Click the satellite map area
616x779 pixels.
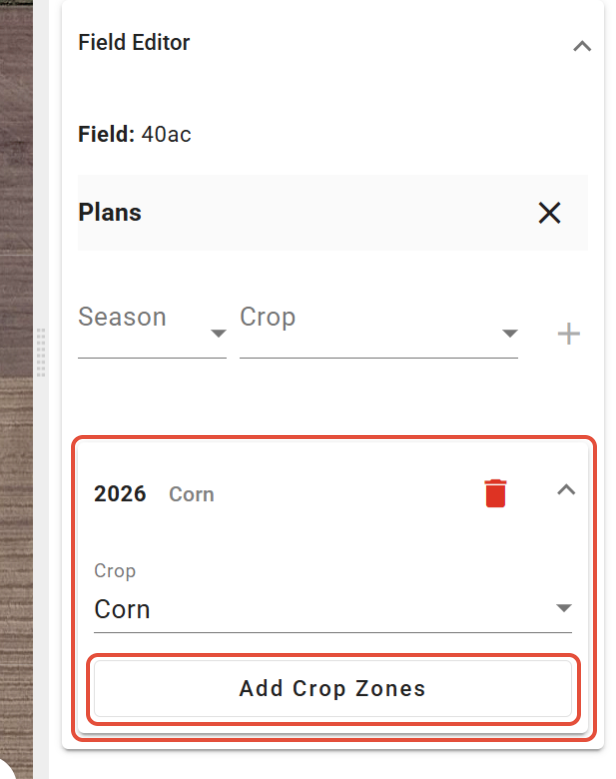[16, 400]
